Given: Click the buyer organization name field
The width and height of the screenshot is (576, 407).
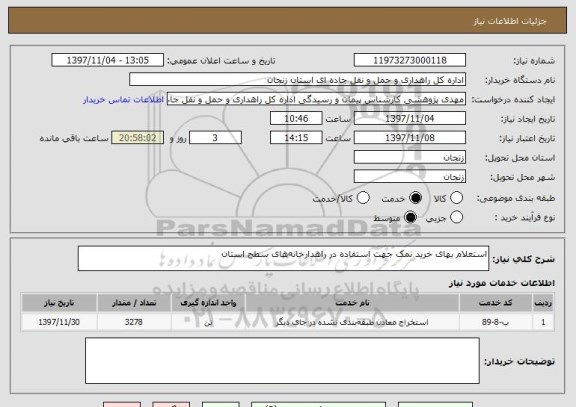Looking at the screenshot, I should click(298, 79).
